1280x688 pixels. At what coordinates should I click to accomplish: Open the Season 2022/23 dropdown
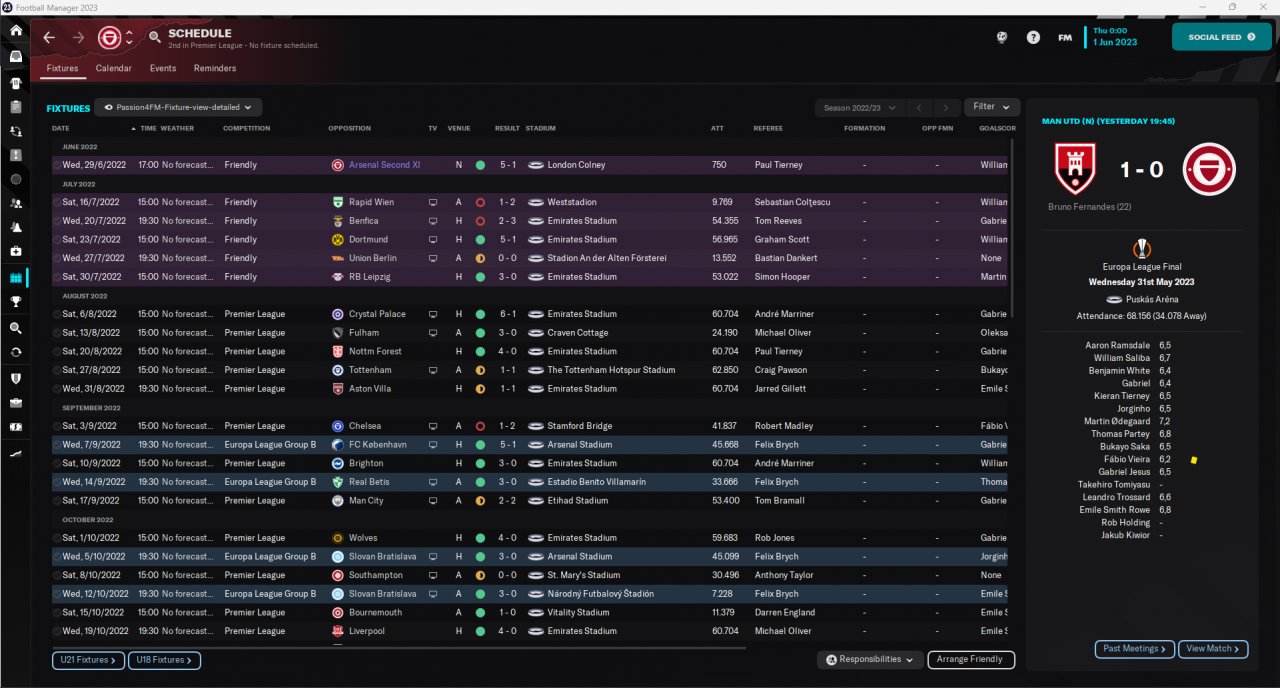pos(860,107)
